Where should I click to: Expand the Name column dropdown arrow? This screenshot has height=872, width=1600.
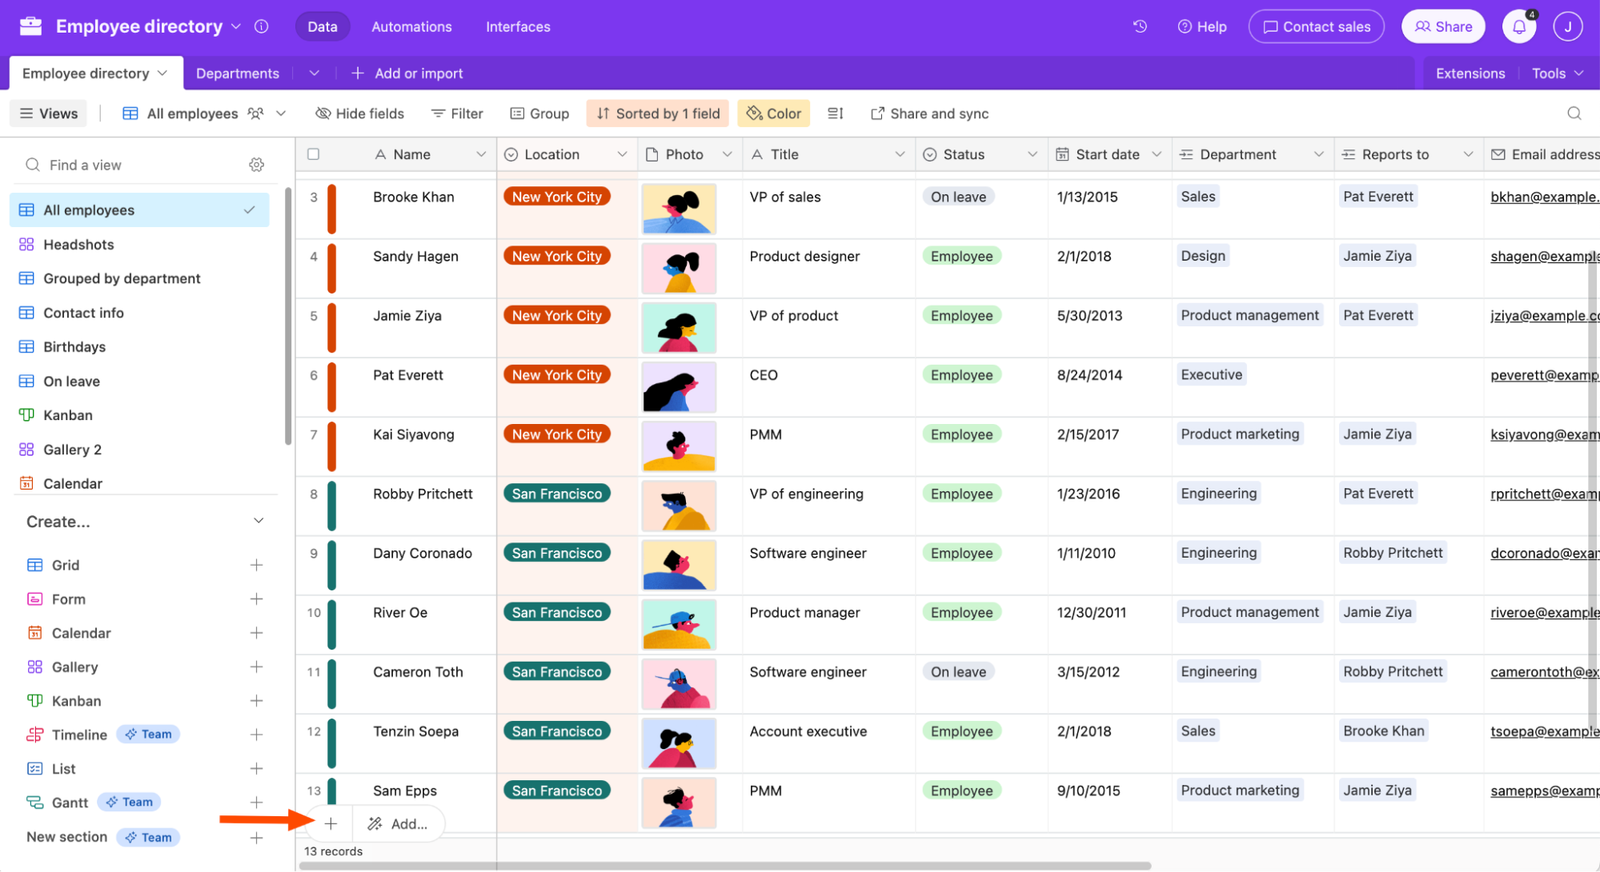coord(481,155)
